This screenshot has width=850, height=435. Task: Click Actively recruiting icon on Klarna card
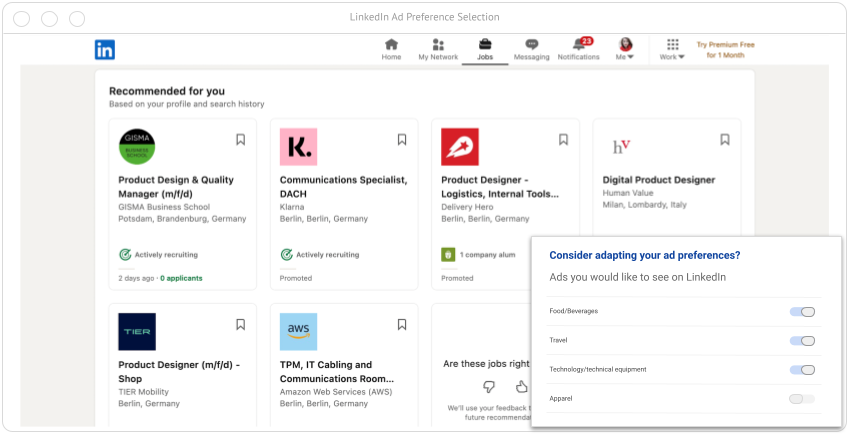pos(287,254)
